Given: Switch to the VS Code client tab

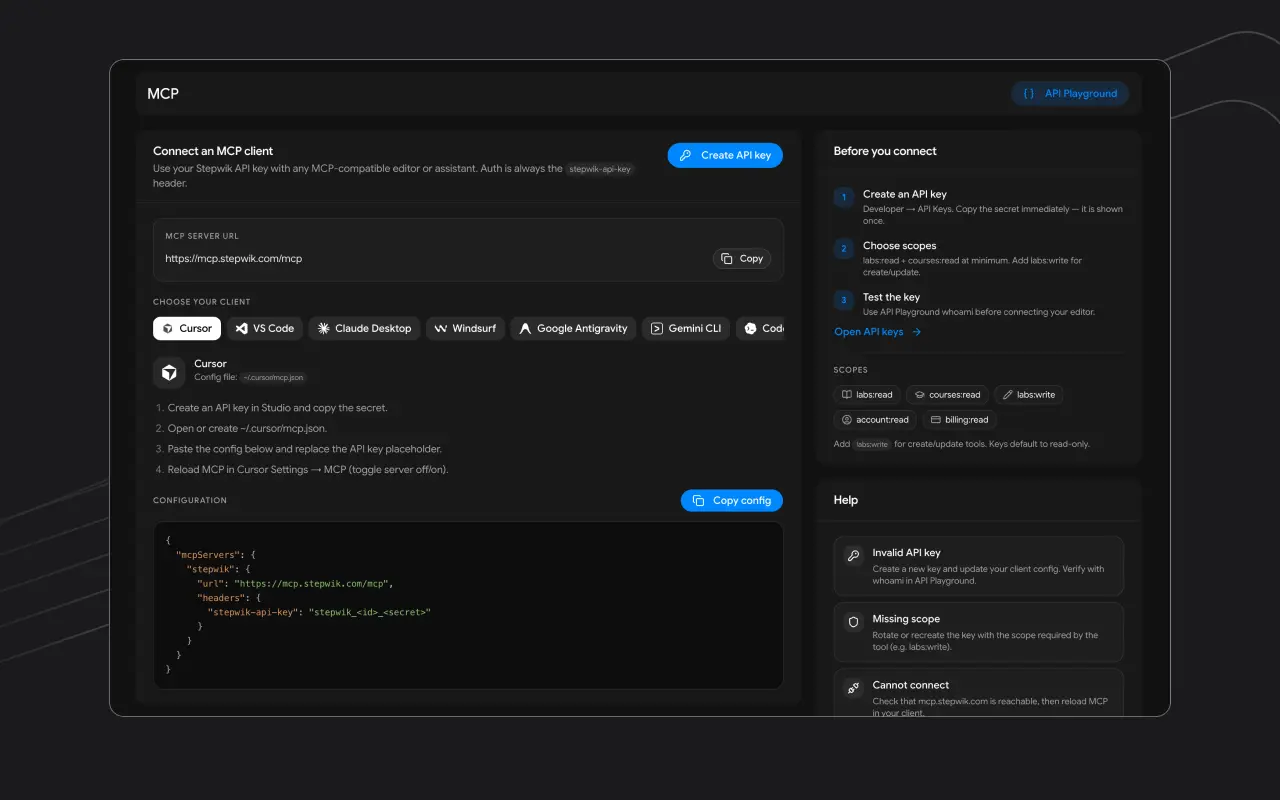Looking at the screenshot, I should pos(265,328).
